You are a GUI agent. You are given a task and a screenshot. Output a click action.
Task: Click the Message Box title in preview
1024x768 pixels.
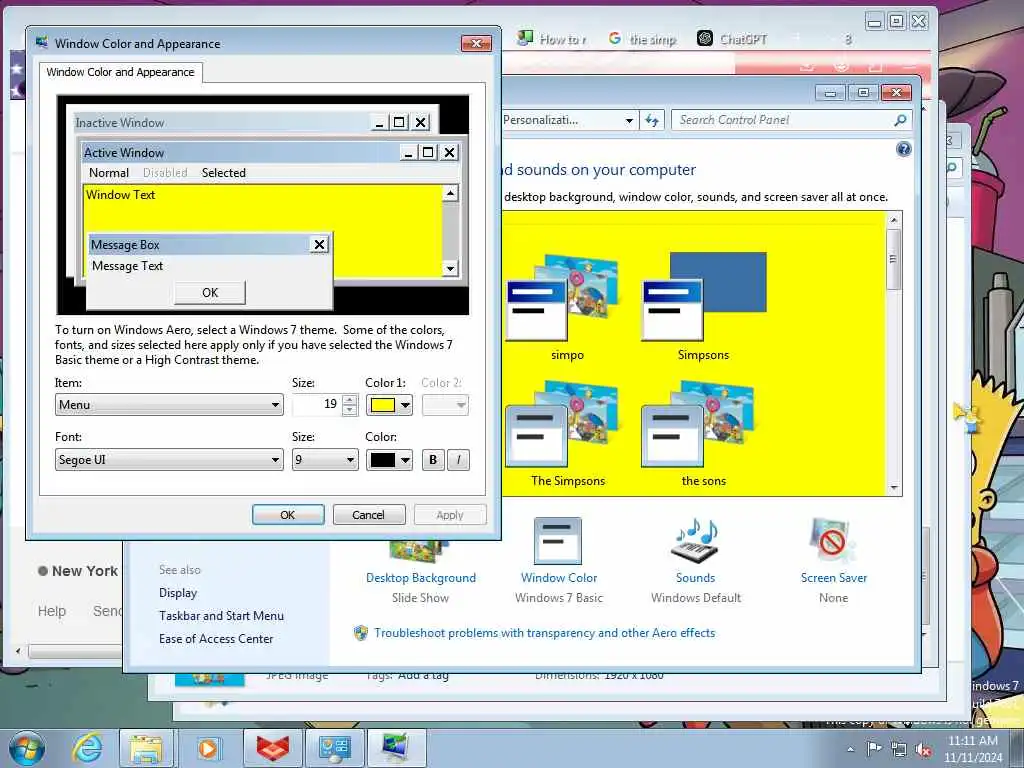[125, 245]
